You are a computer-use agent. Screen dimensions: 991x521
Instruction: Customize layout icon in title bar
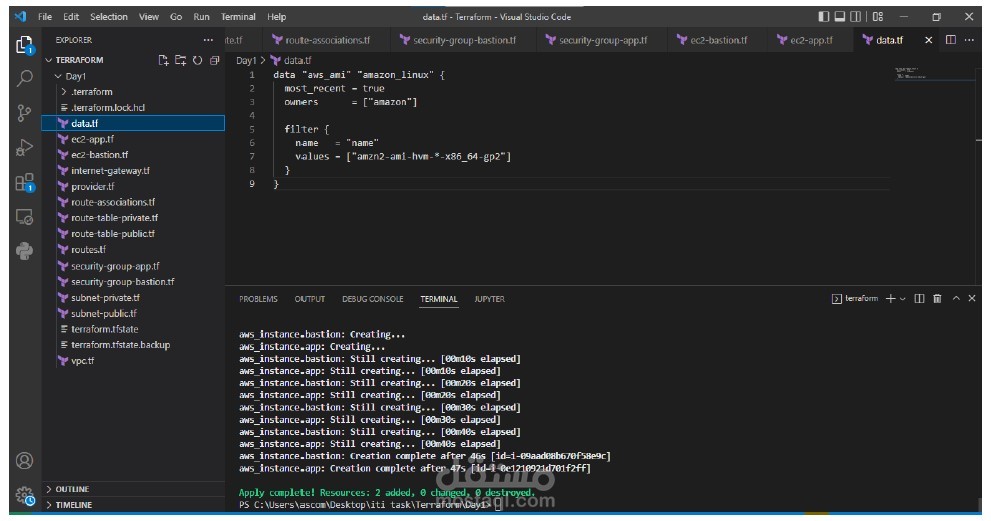[878, 16]
